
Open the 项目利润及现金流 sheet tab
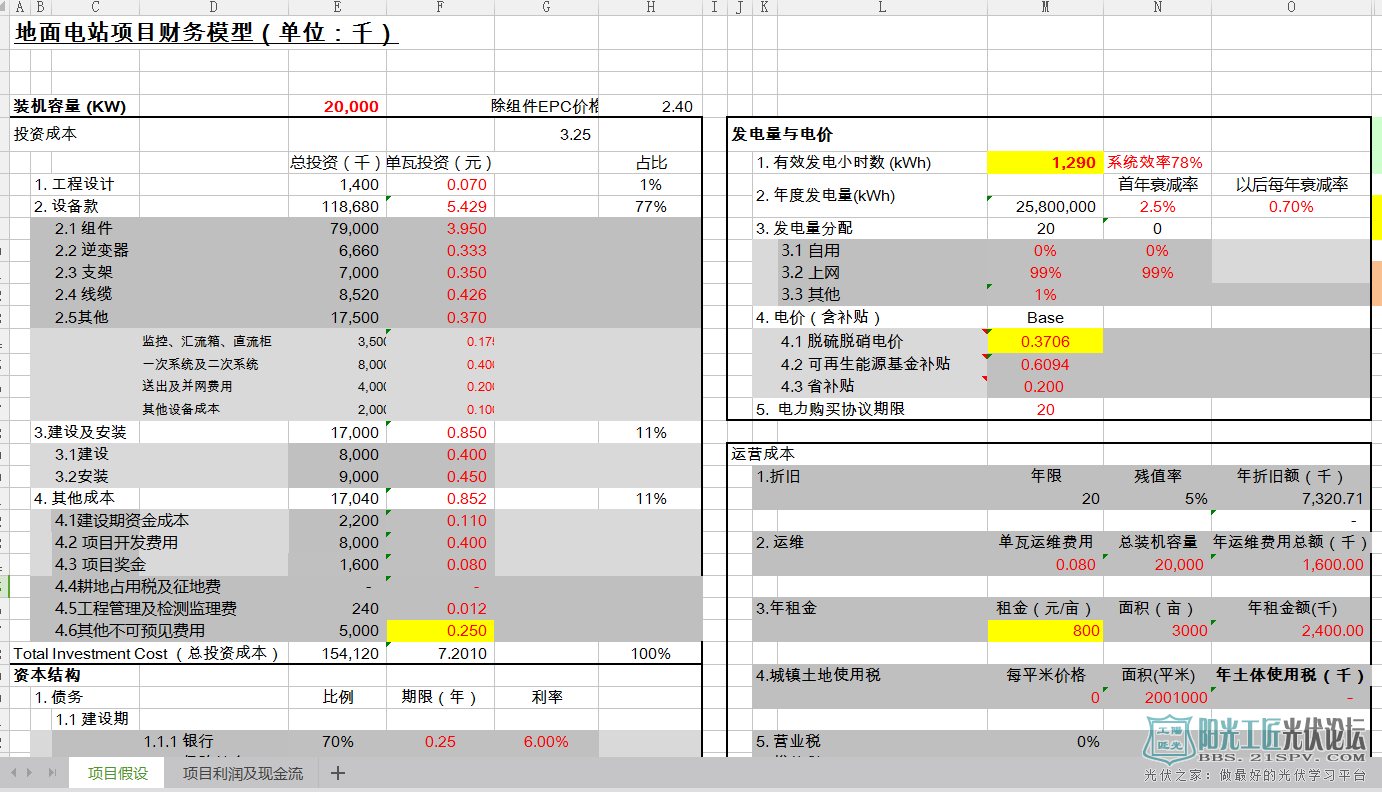tap(243, 773)
